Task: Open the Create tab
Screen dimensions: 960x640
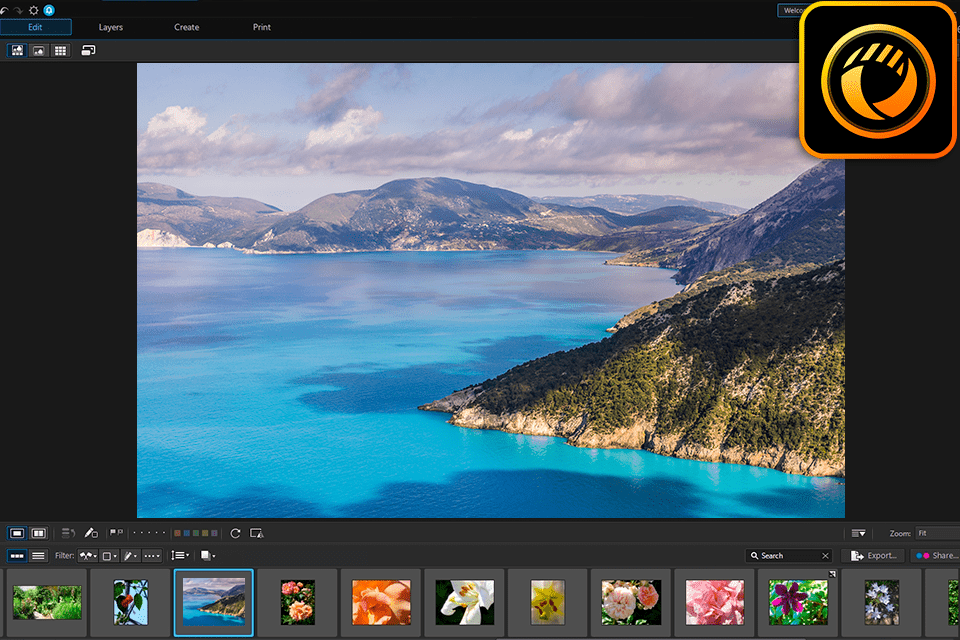Action: click(187, 27)
